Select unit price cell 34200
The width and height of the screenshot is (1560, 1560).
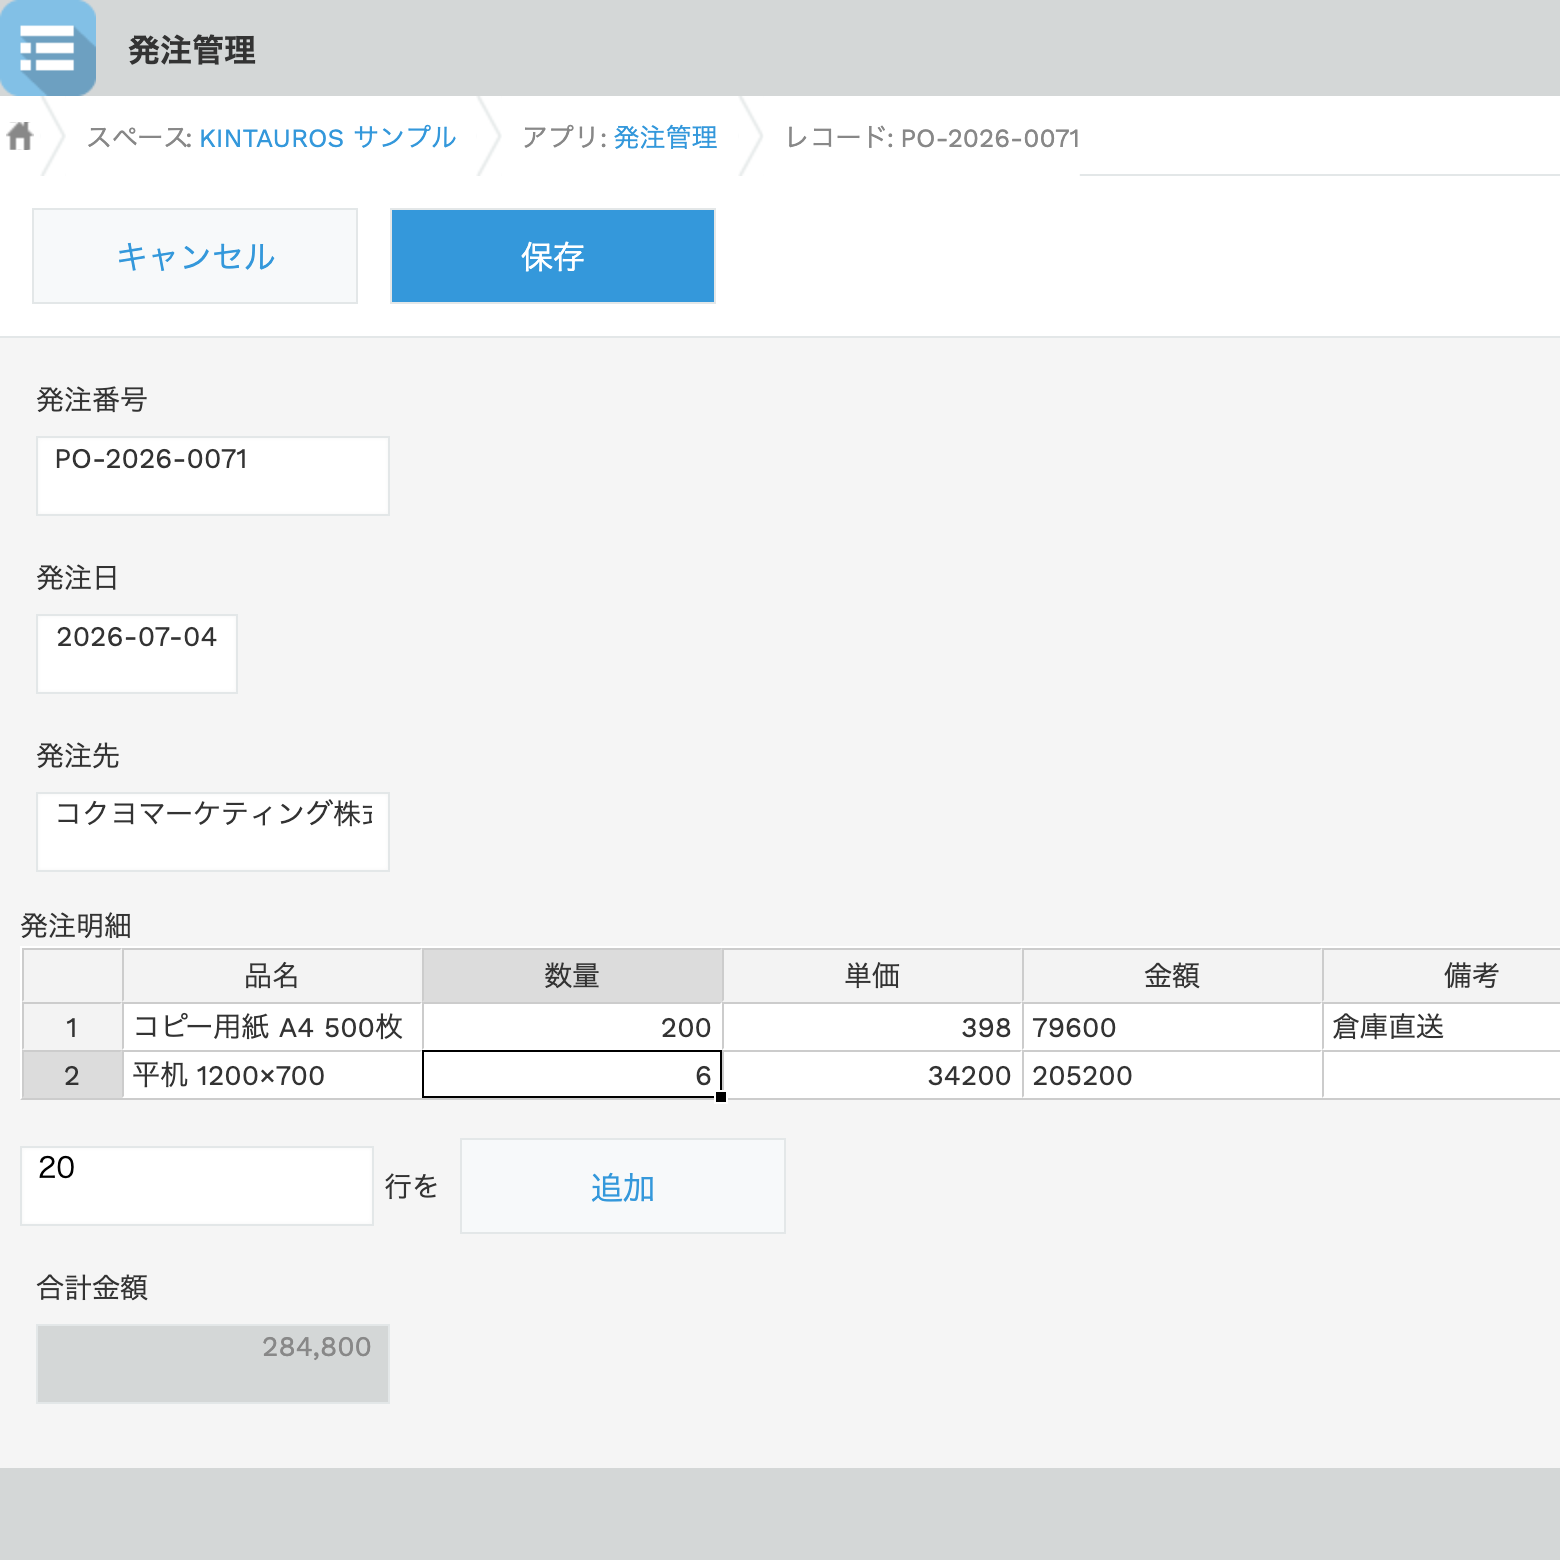pos(872,1075)
